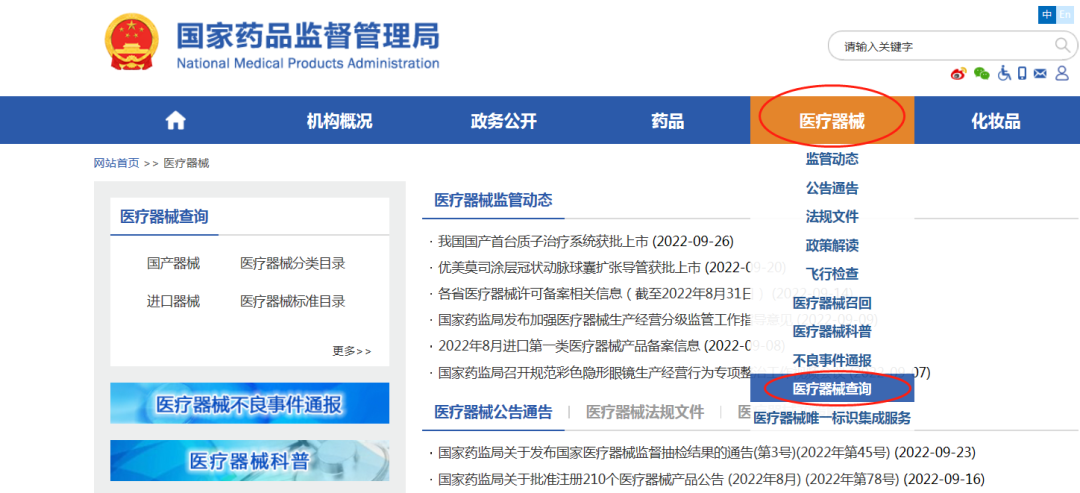The height and width of the screenshot is (493, 1080).
Task: Click 医疗器械 breadcrumb text
Action: [x=187, y=163]
